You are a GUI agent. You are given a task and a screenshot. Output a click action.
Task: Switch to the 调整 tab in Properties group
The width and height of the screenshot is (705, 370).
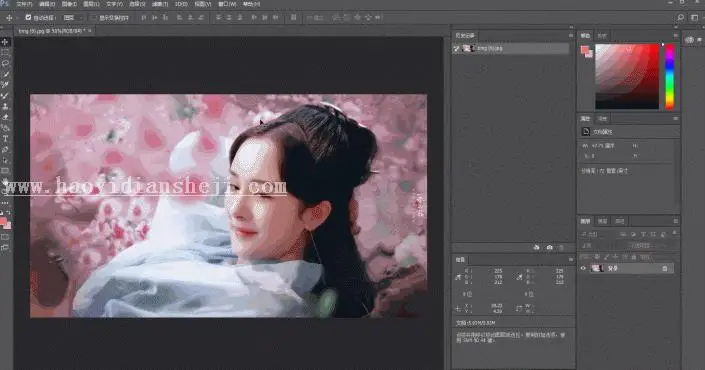[602, 119]
